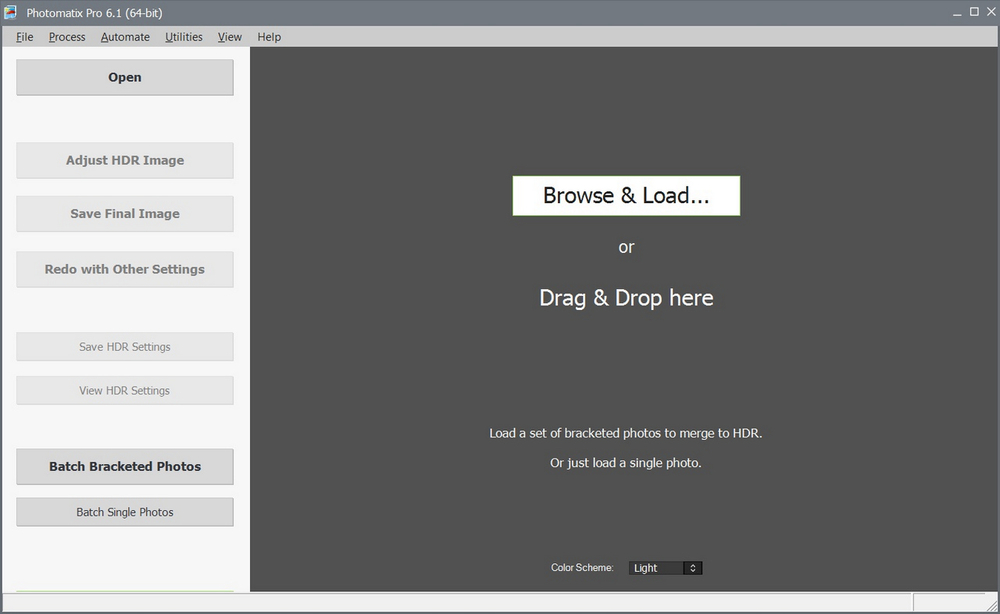
Task: Open the File menu
Action: pyautogui.click(x=24, y=37)
